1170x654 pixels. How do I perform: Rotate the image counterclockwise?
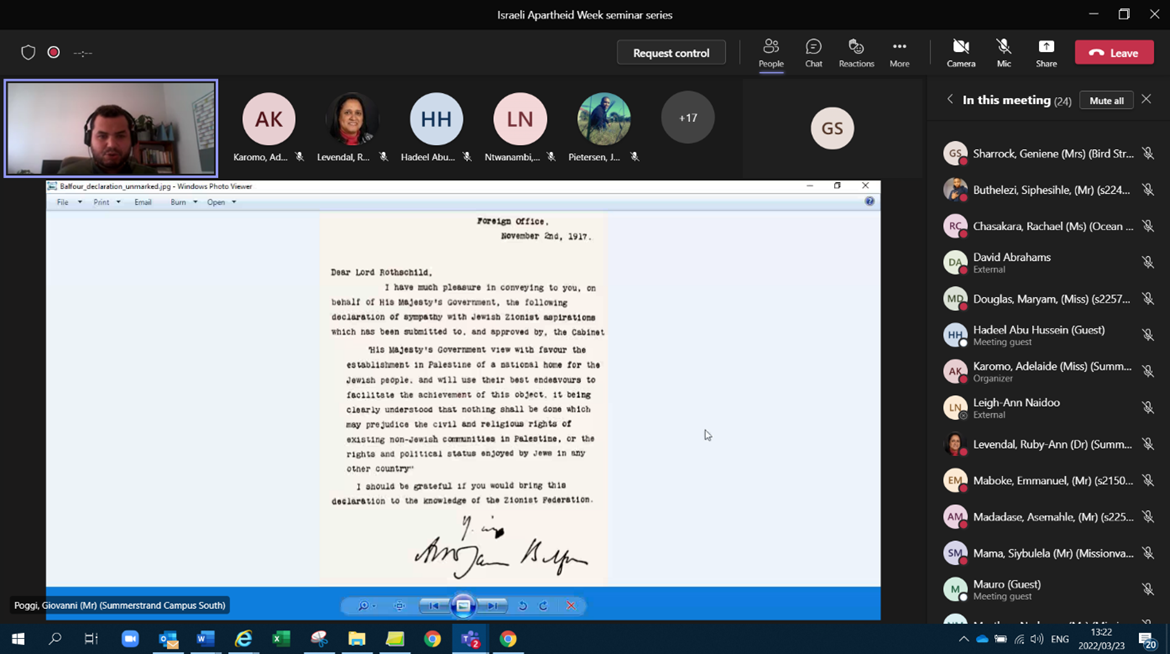(522, 605)
